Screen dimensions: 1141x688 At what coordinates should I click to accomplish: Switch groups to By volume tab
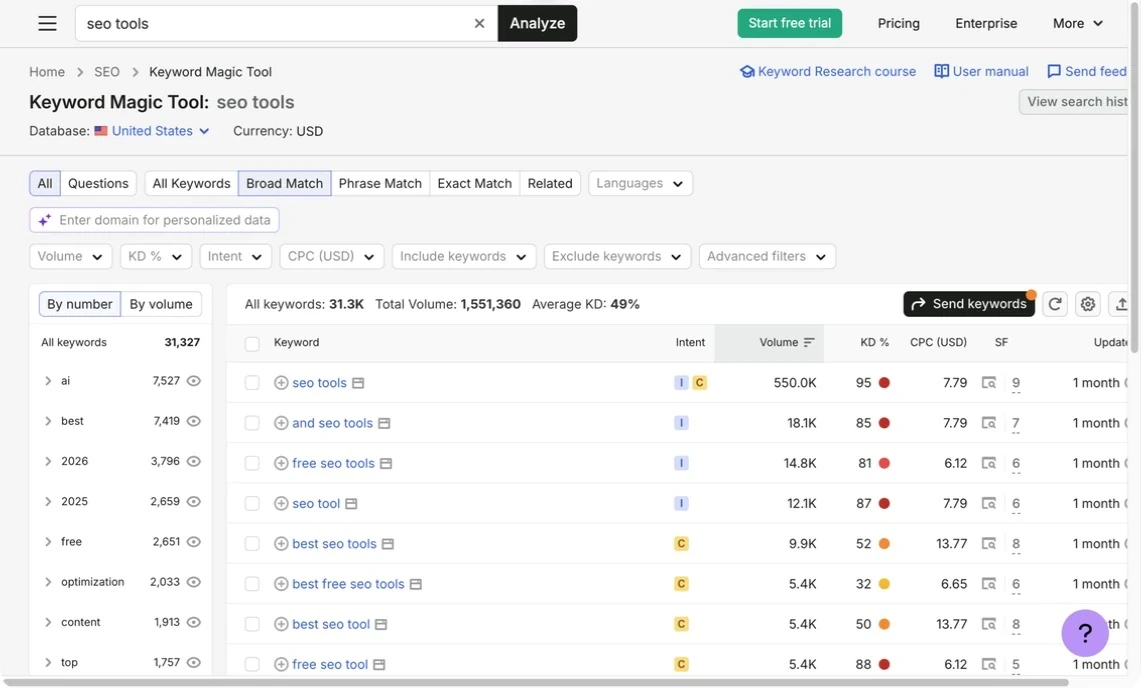(x=161, y=304)
